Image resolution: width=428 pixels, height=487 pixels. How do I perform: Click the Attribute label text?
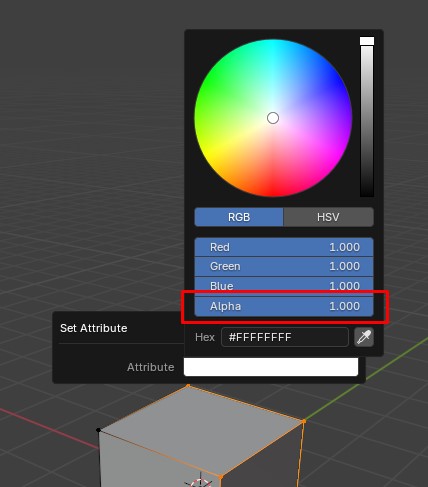(x=151, y=367)
